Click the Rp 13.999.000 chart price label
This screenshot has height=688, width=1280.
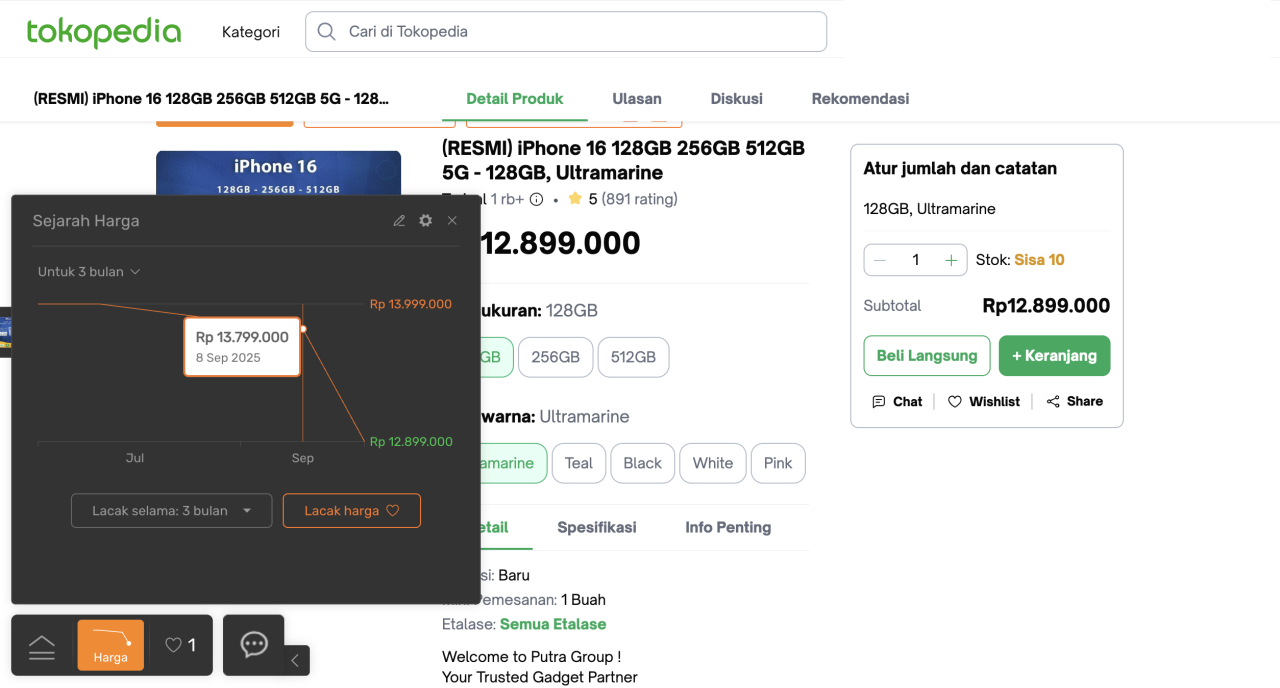point(411,304)
